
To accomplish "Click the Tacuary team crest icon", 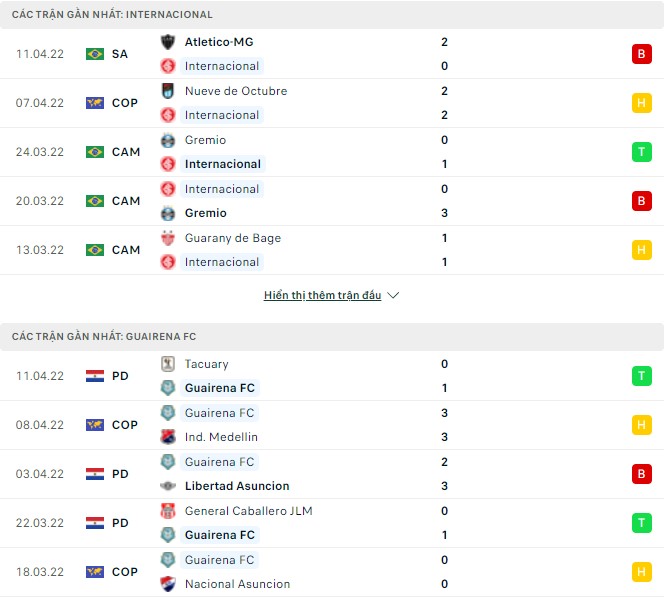I will tap(168, 364).
